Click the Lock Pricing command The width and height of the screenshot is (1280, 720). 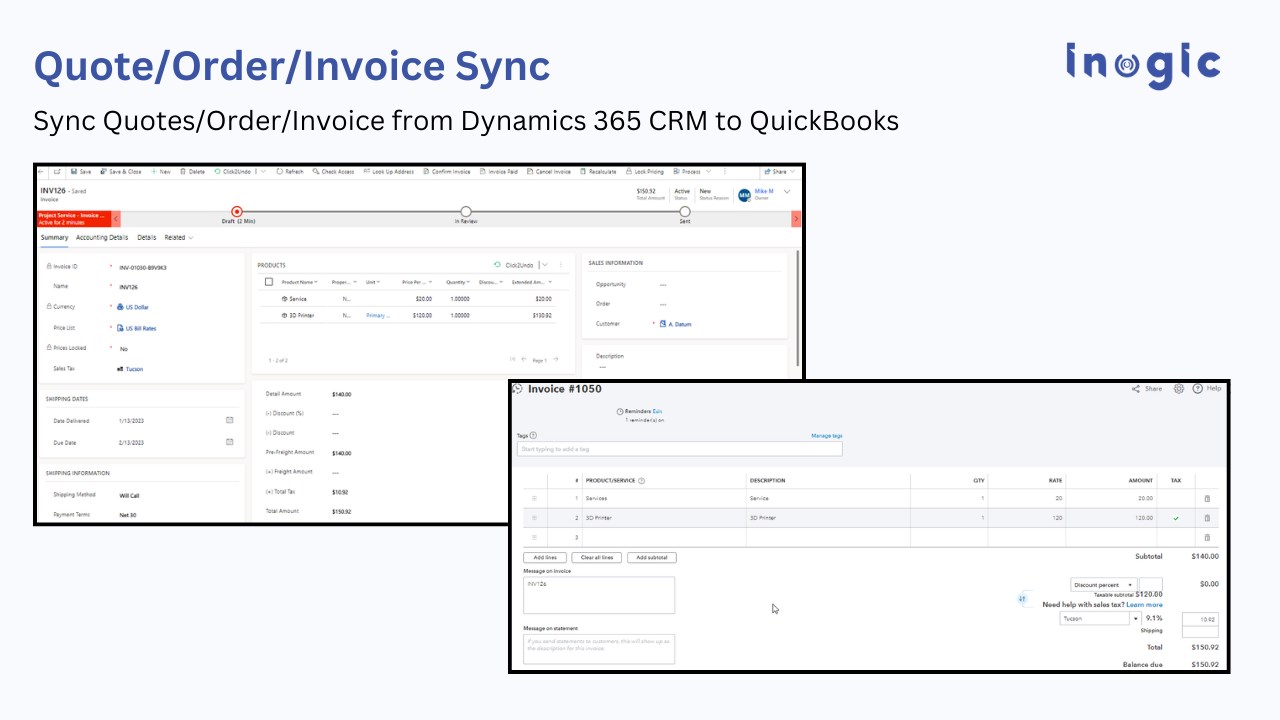point(644,171)
